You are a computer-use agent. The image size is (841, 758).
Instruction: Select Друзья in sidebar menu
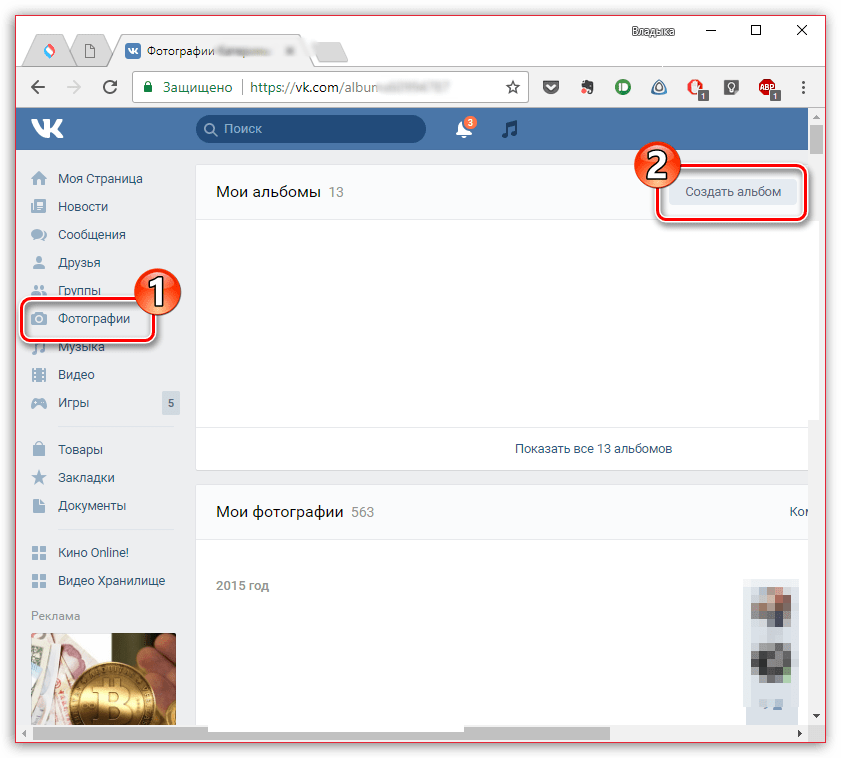pos(79,263)
